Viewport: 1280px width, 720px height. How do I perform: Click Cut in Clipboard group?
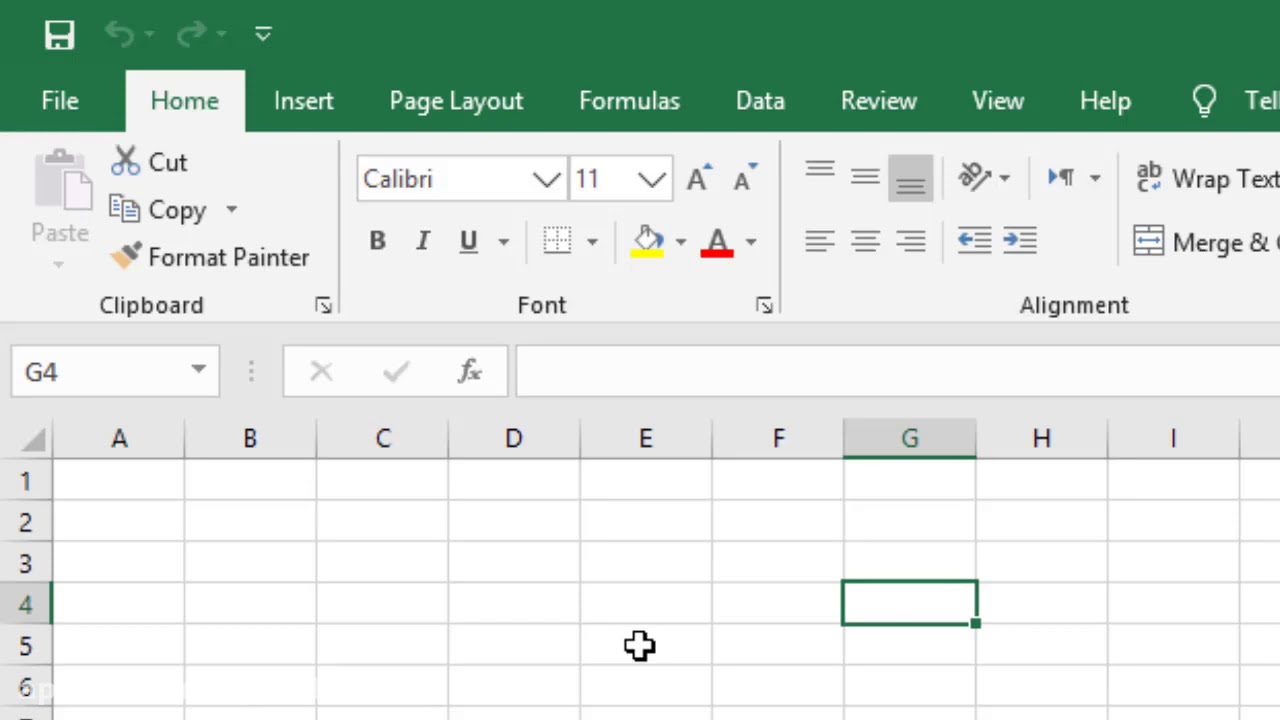[x=149, y=162]
